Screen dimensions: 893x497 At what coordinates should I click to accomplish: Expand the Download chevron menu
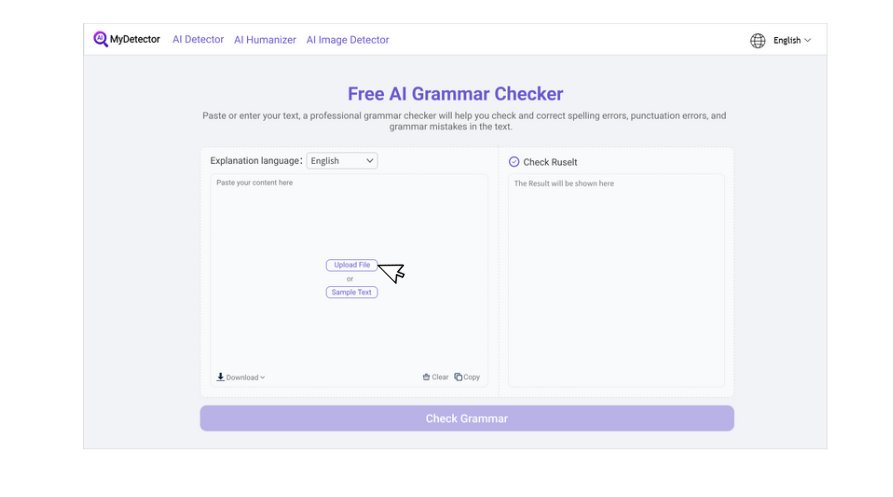coord(263,377)
